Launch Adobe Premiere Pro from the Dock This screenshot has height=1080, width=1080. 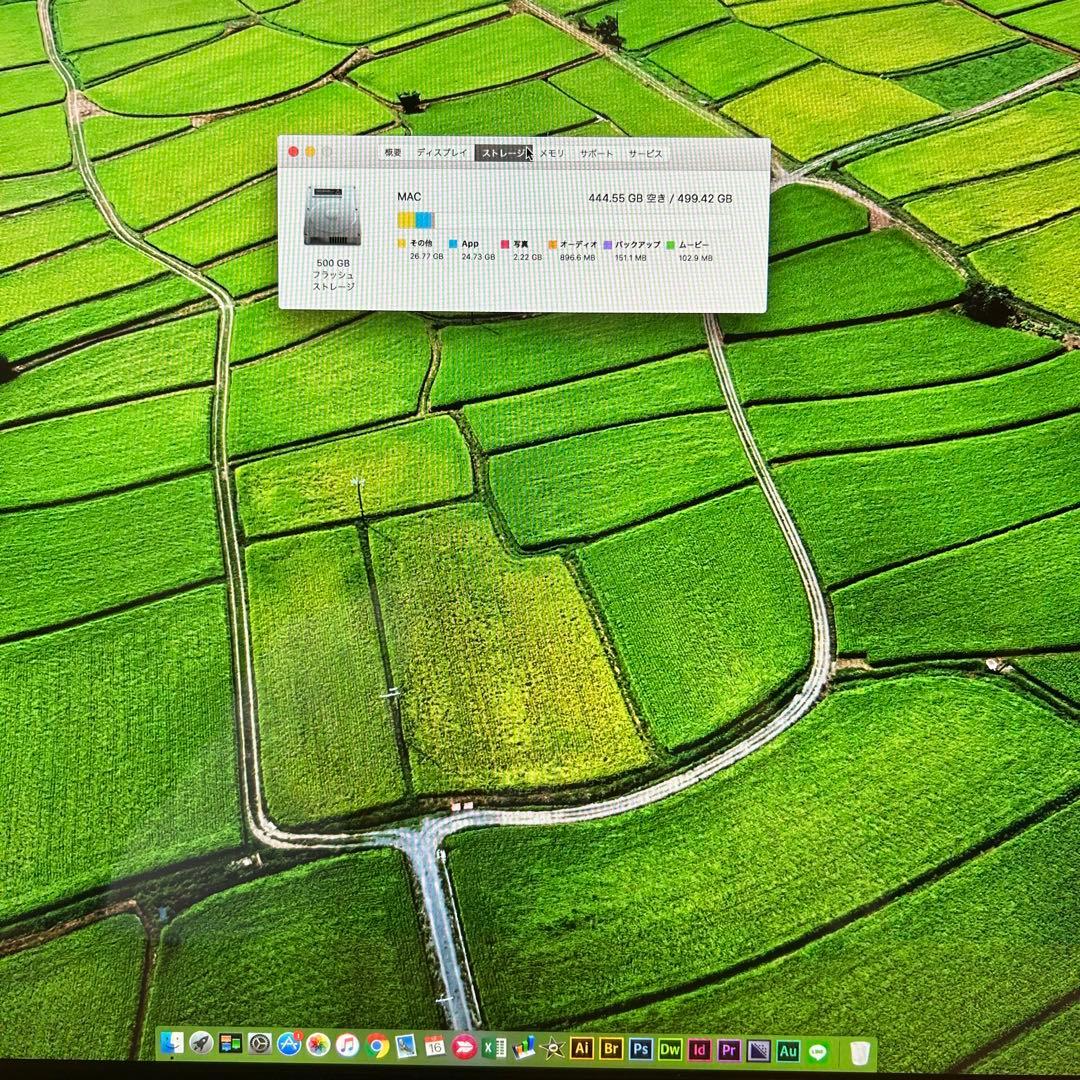[728, 1050]
